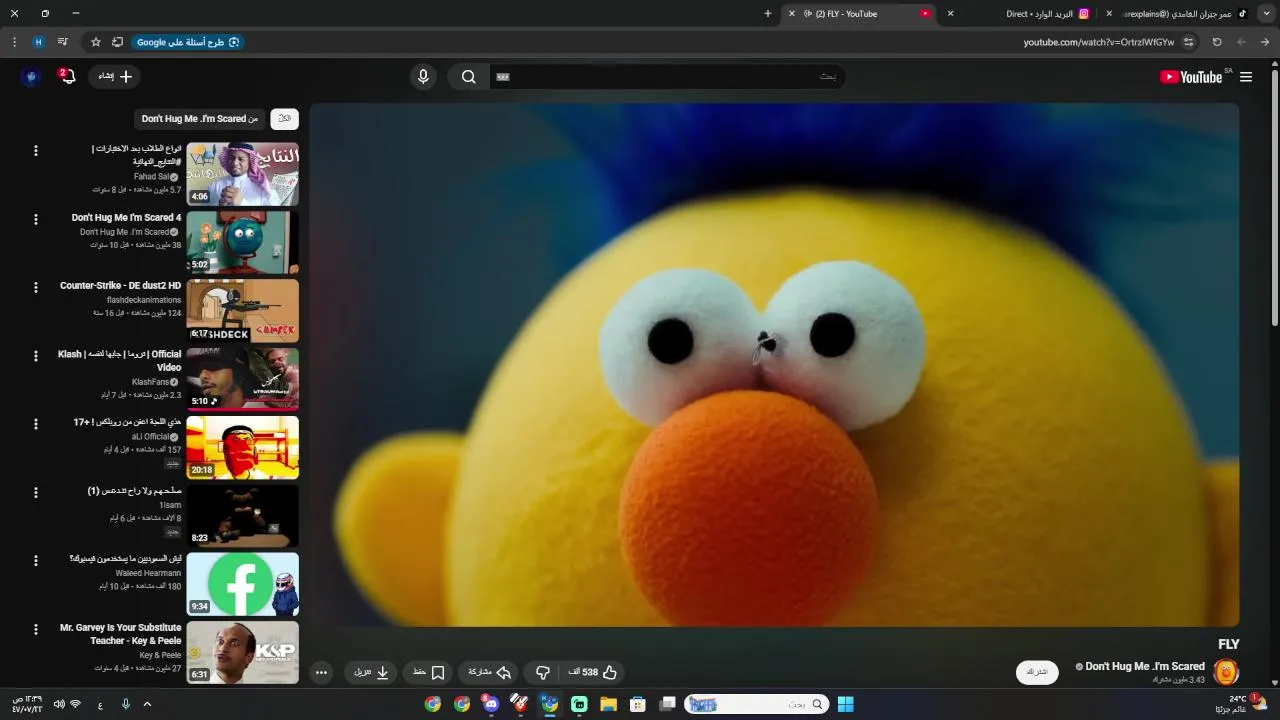This screenshot has height=720, width=1280.
Task: Open options menu for 1isam video
Action: pyautogui.click(x=36, y=492)
